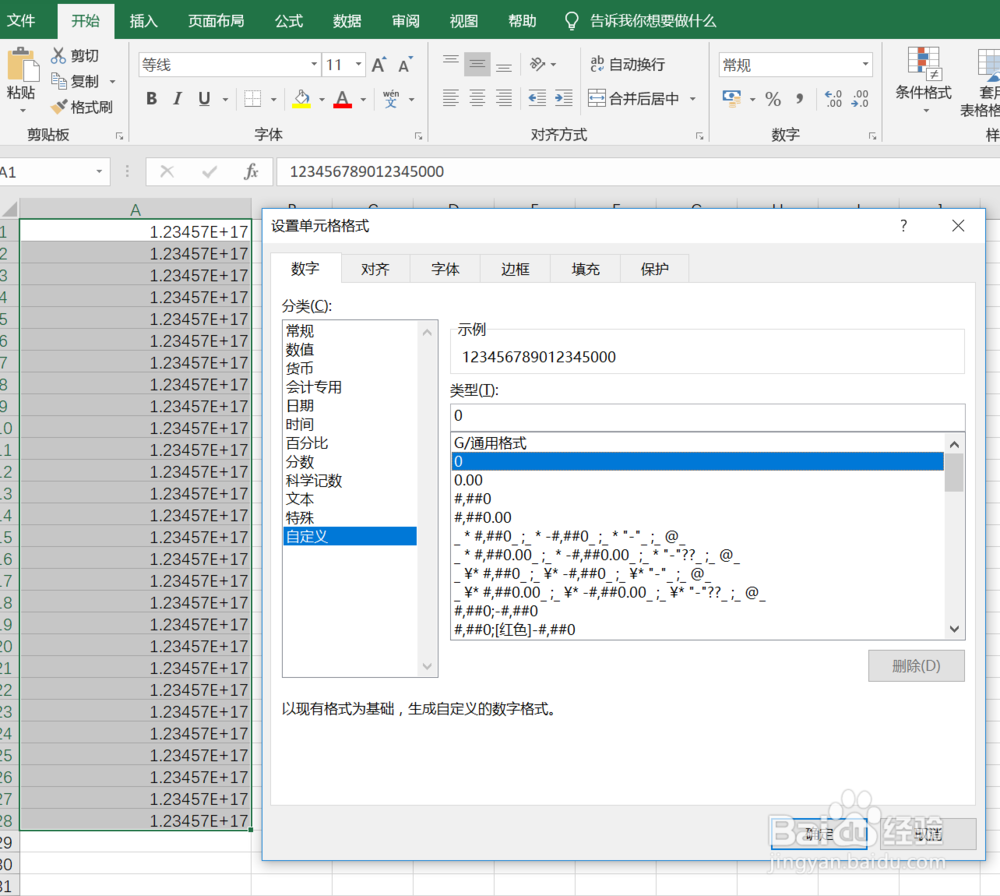
Task: Apply the Format Painter 格式刷
Action: (x=85, y=107)
